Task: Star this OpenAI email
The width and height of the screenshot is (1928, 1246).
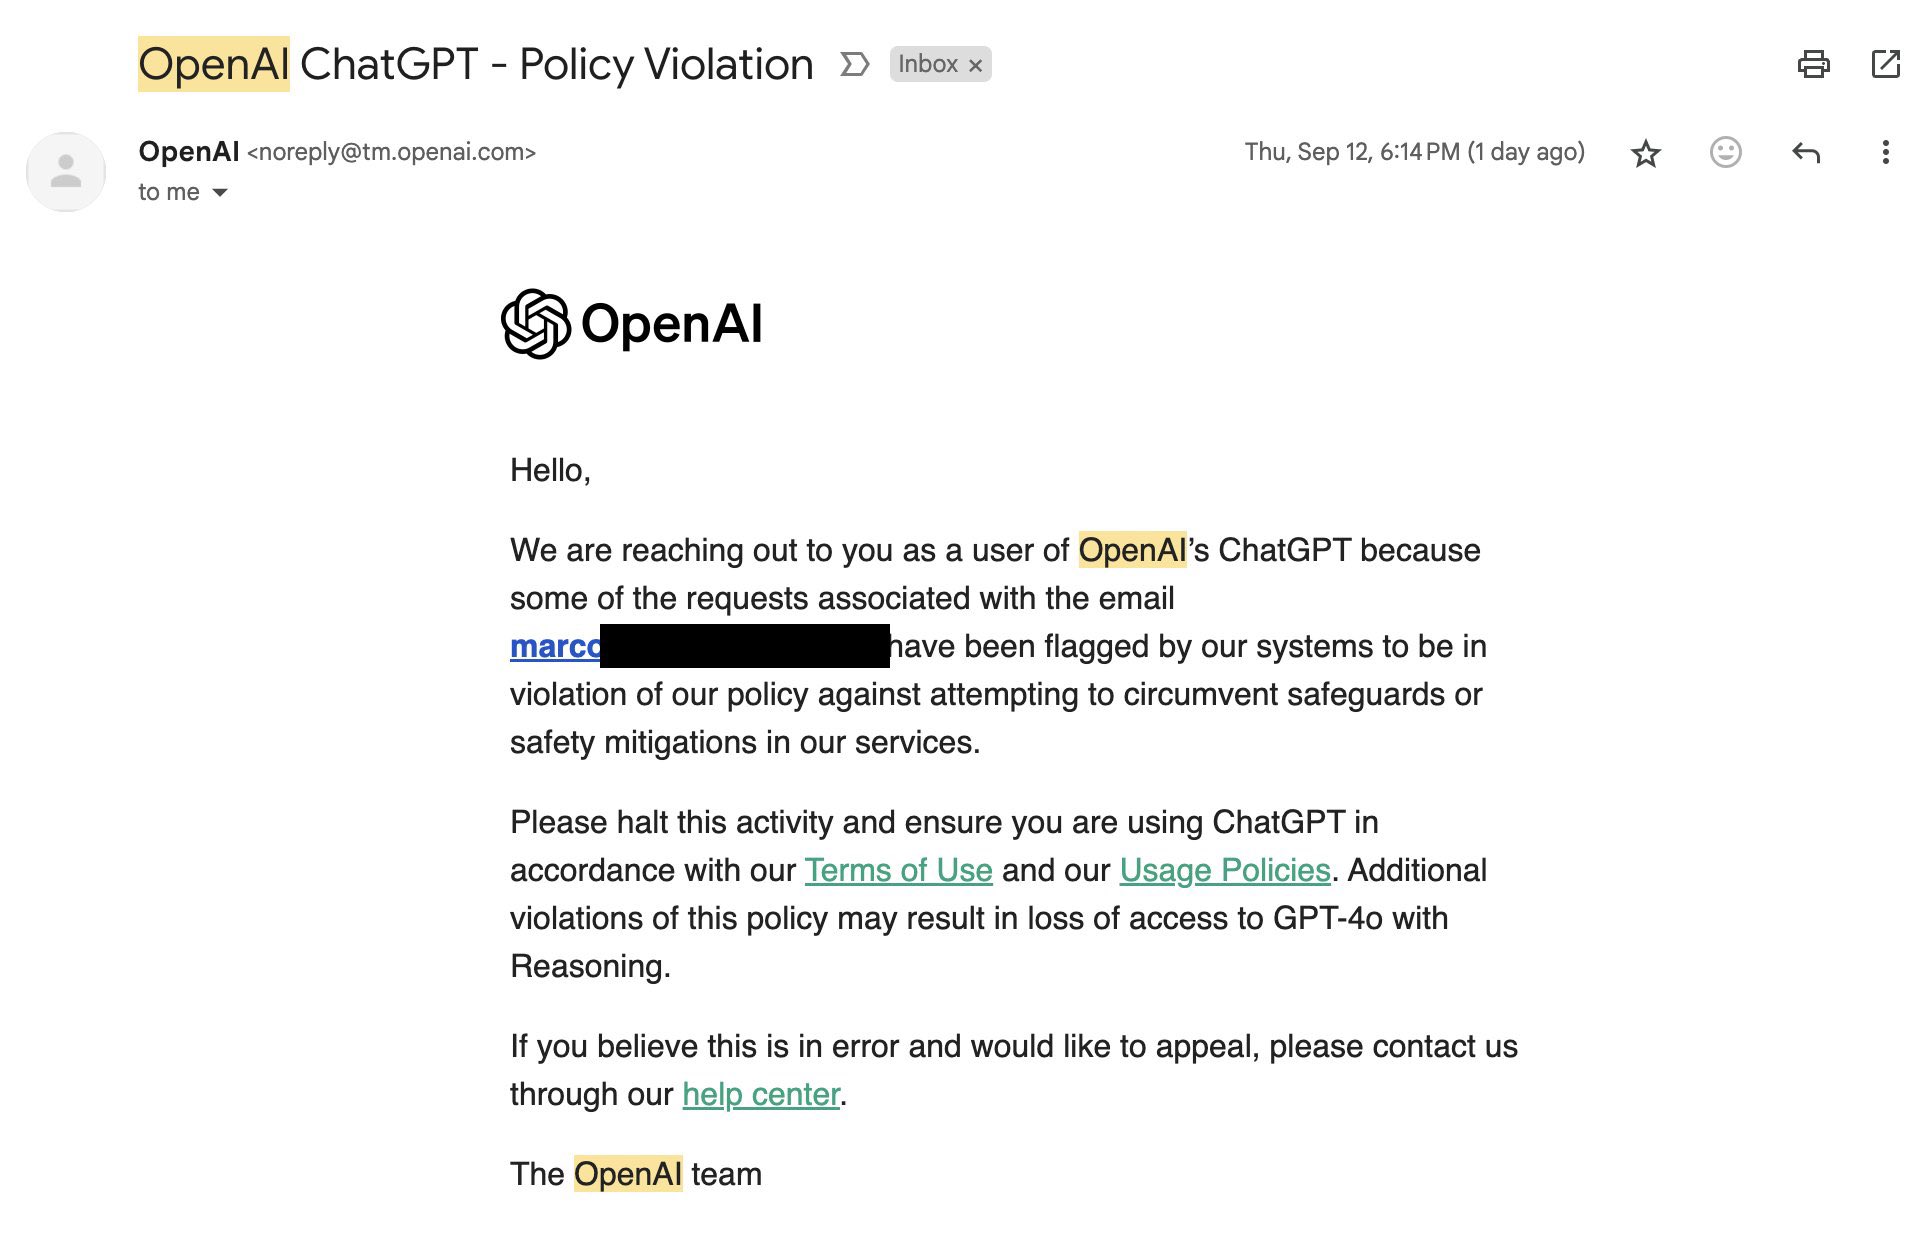Action: coord(1645,153)
